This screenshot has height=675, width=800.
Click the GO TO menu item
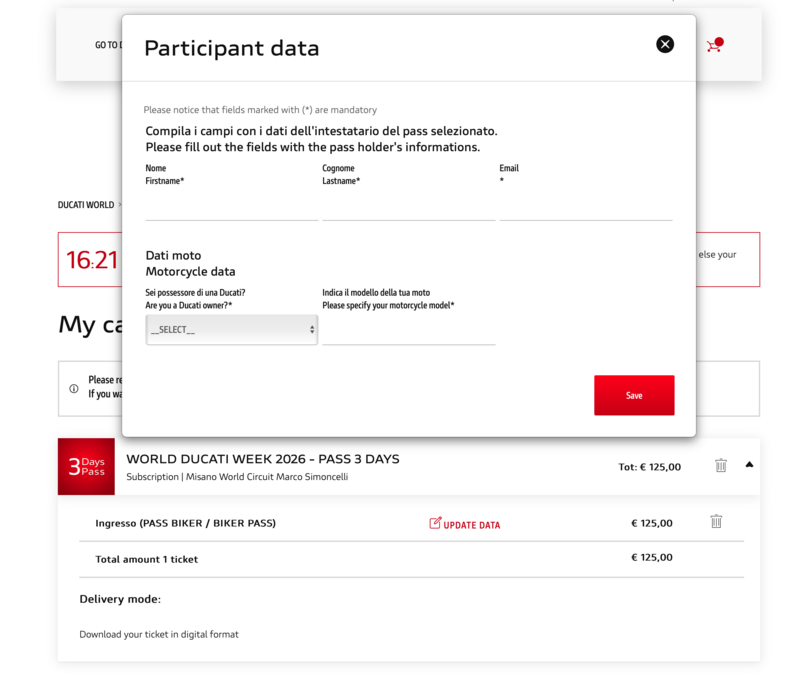pos(108,45)
